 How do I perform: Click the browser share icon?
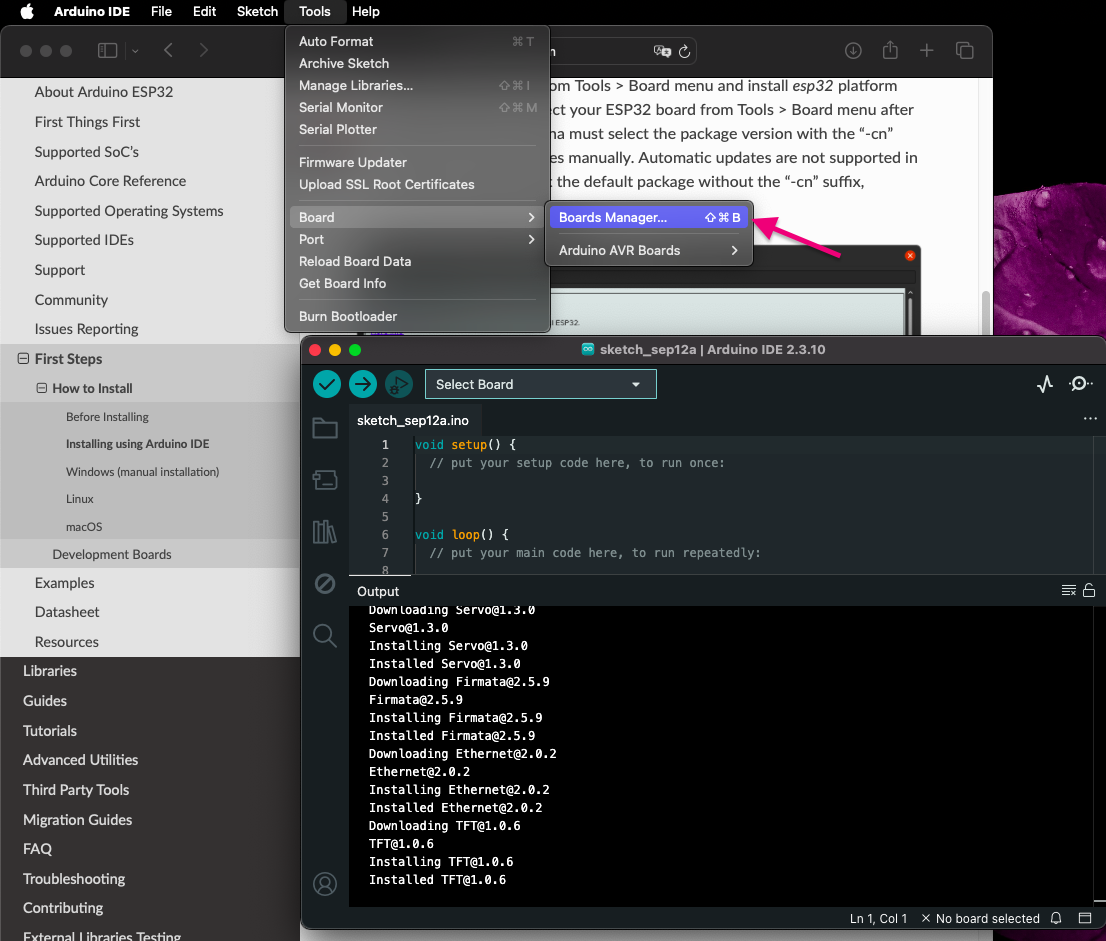point(890,50)
